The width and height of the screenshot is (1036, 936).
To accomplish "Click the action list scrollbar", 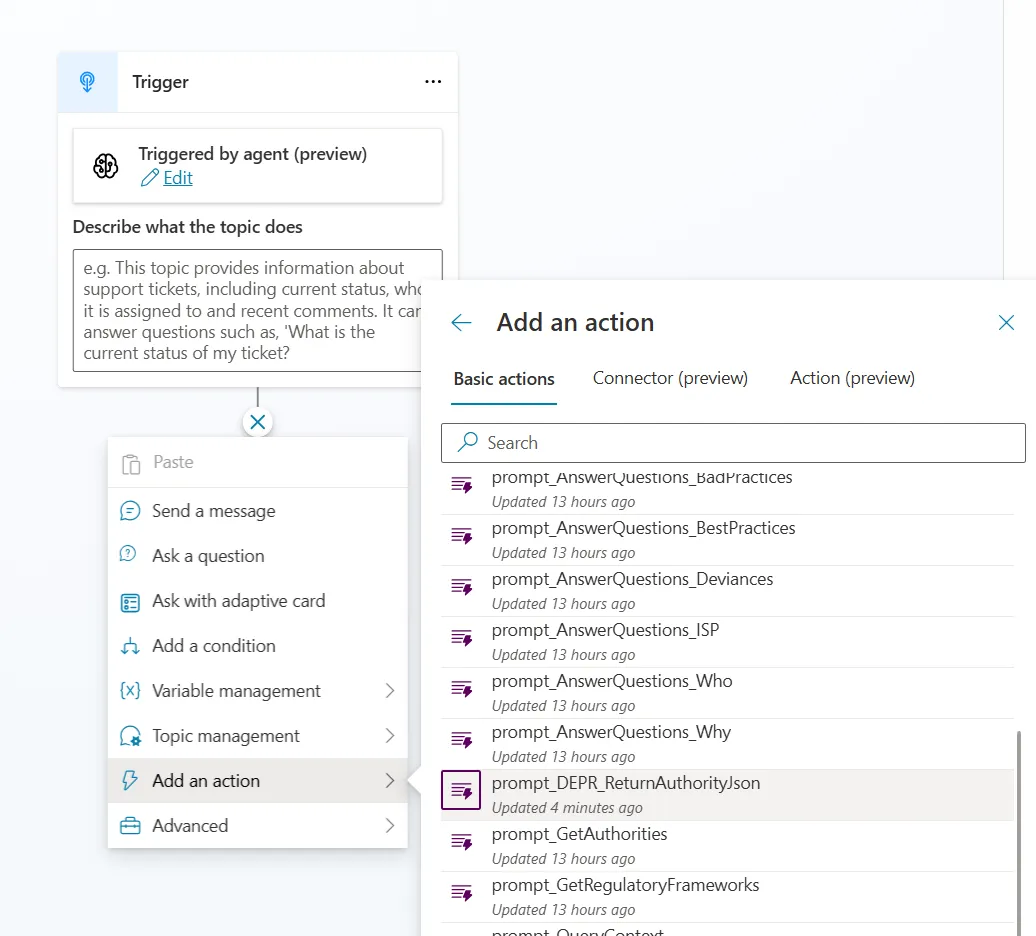I will 1018,832.
